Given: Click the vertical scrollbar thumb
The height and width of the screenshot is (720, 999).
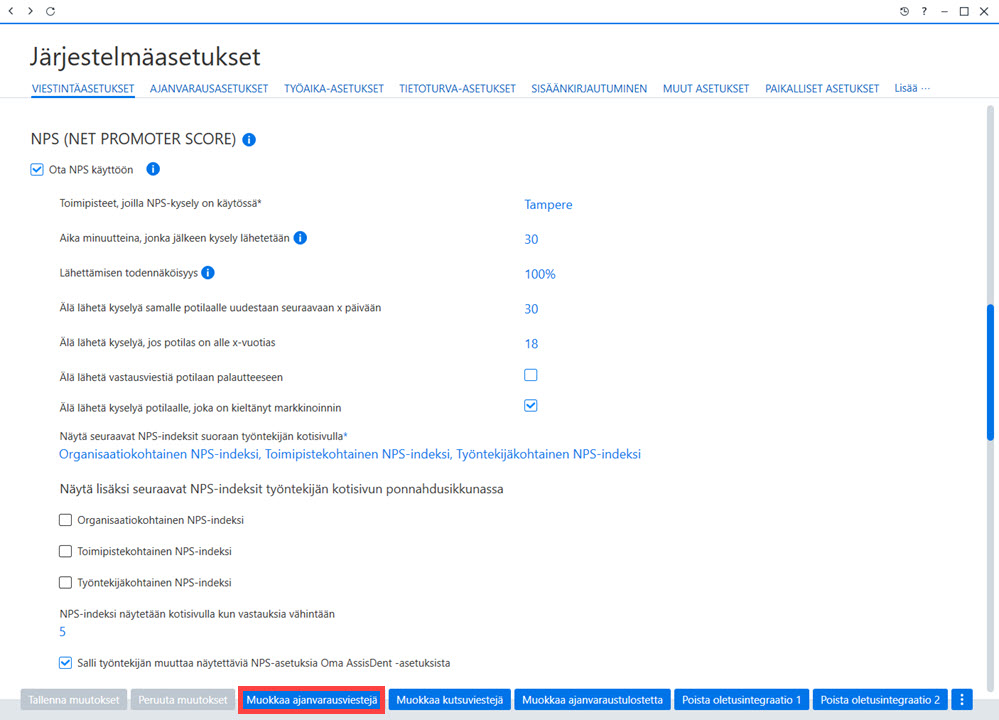Looking at the screenshot, I should tap(989, 373).
